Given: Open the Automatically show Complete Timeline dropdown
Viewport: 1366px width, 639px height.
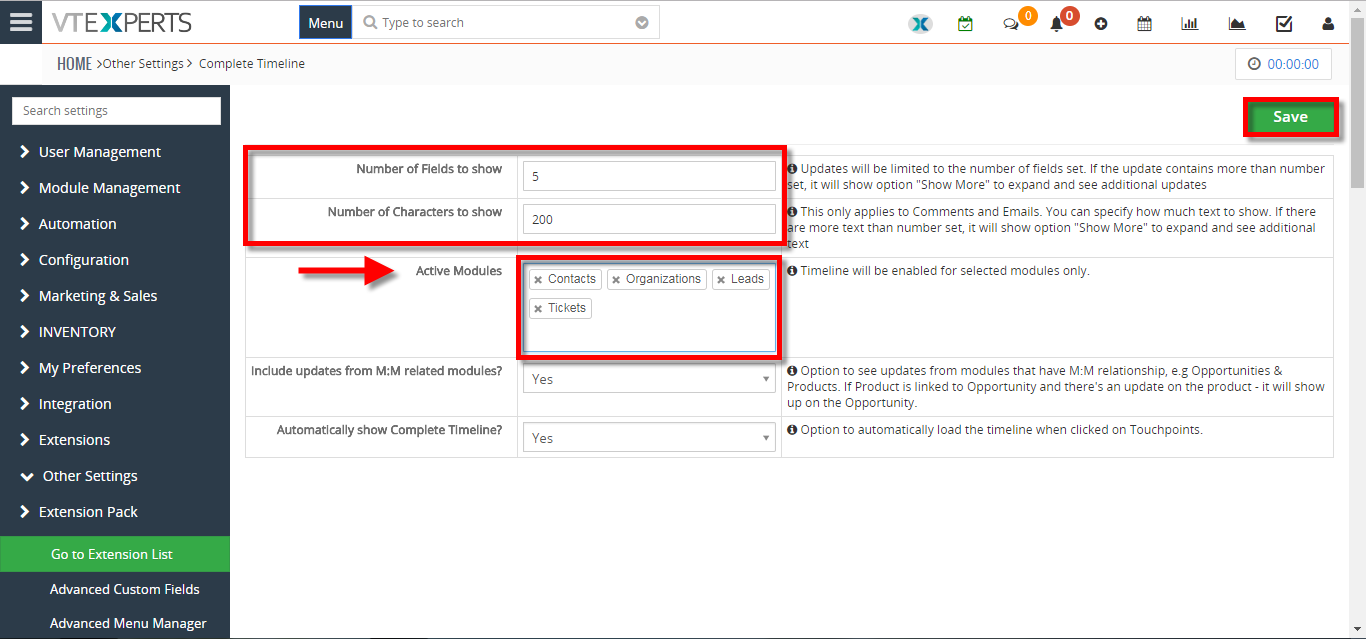Looking at the screenshot, I should 649,438.
